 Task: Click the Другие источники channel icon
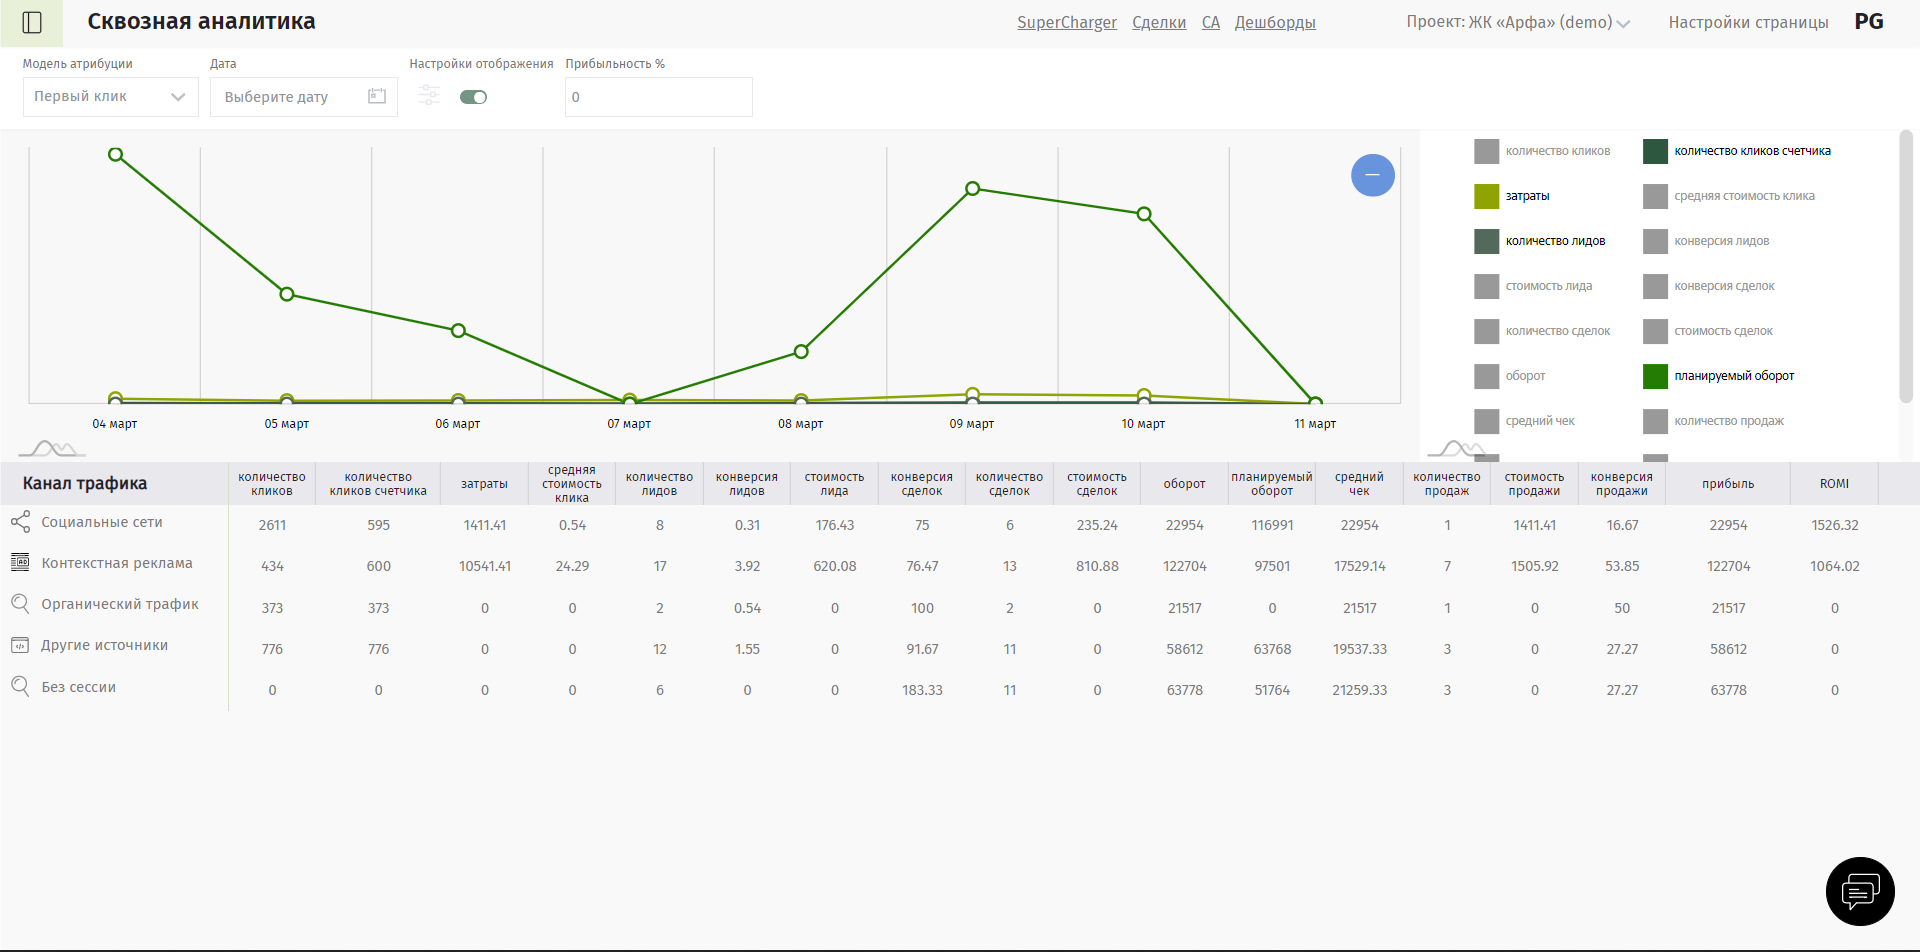coord(20,645)
